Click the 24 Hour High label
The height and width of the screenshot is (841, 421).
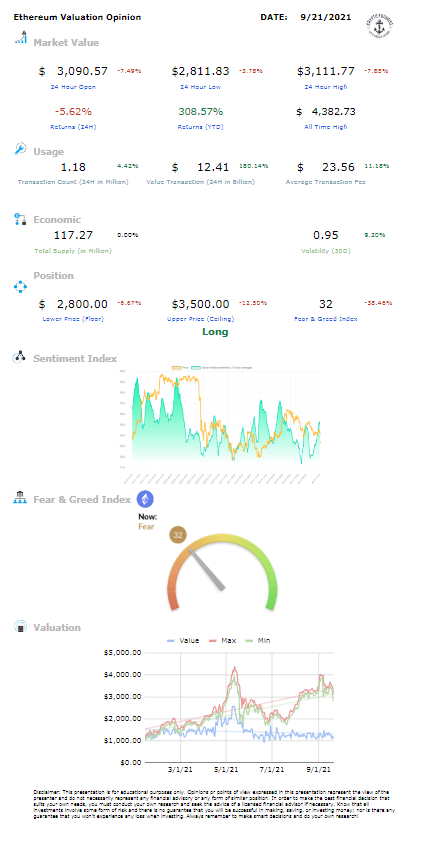click(x=327, y=86)
